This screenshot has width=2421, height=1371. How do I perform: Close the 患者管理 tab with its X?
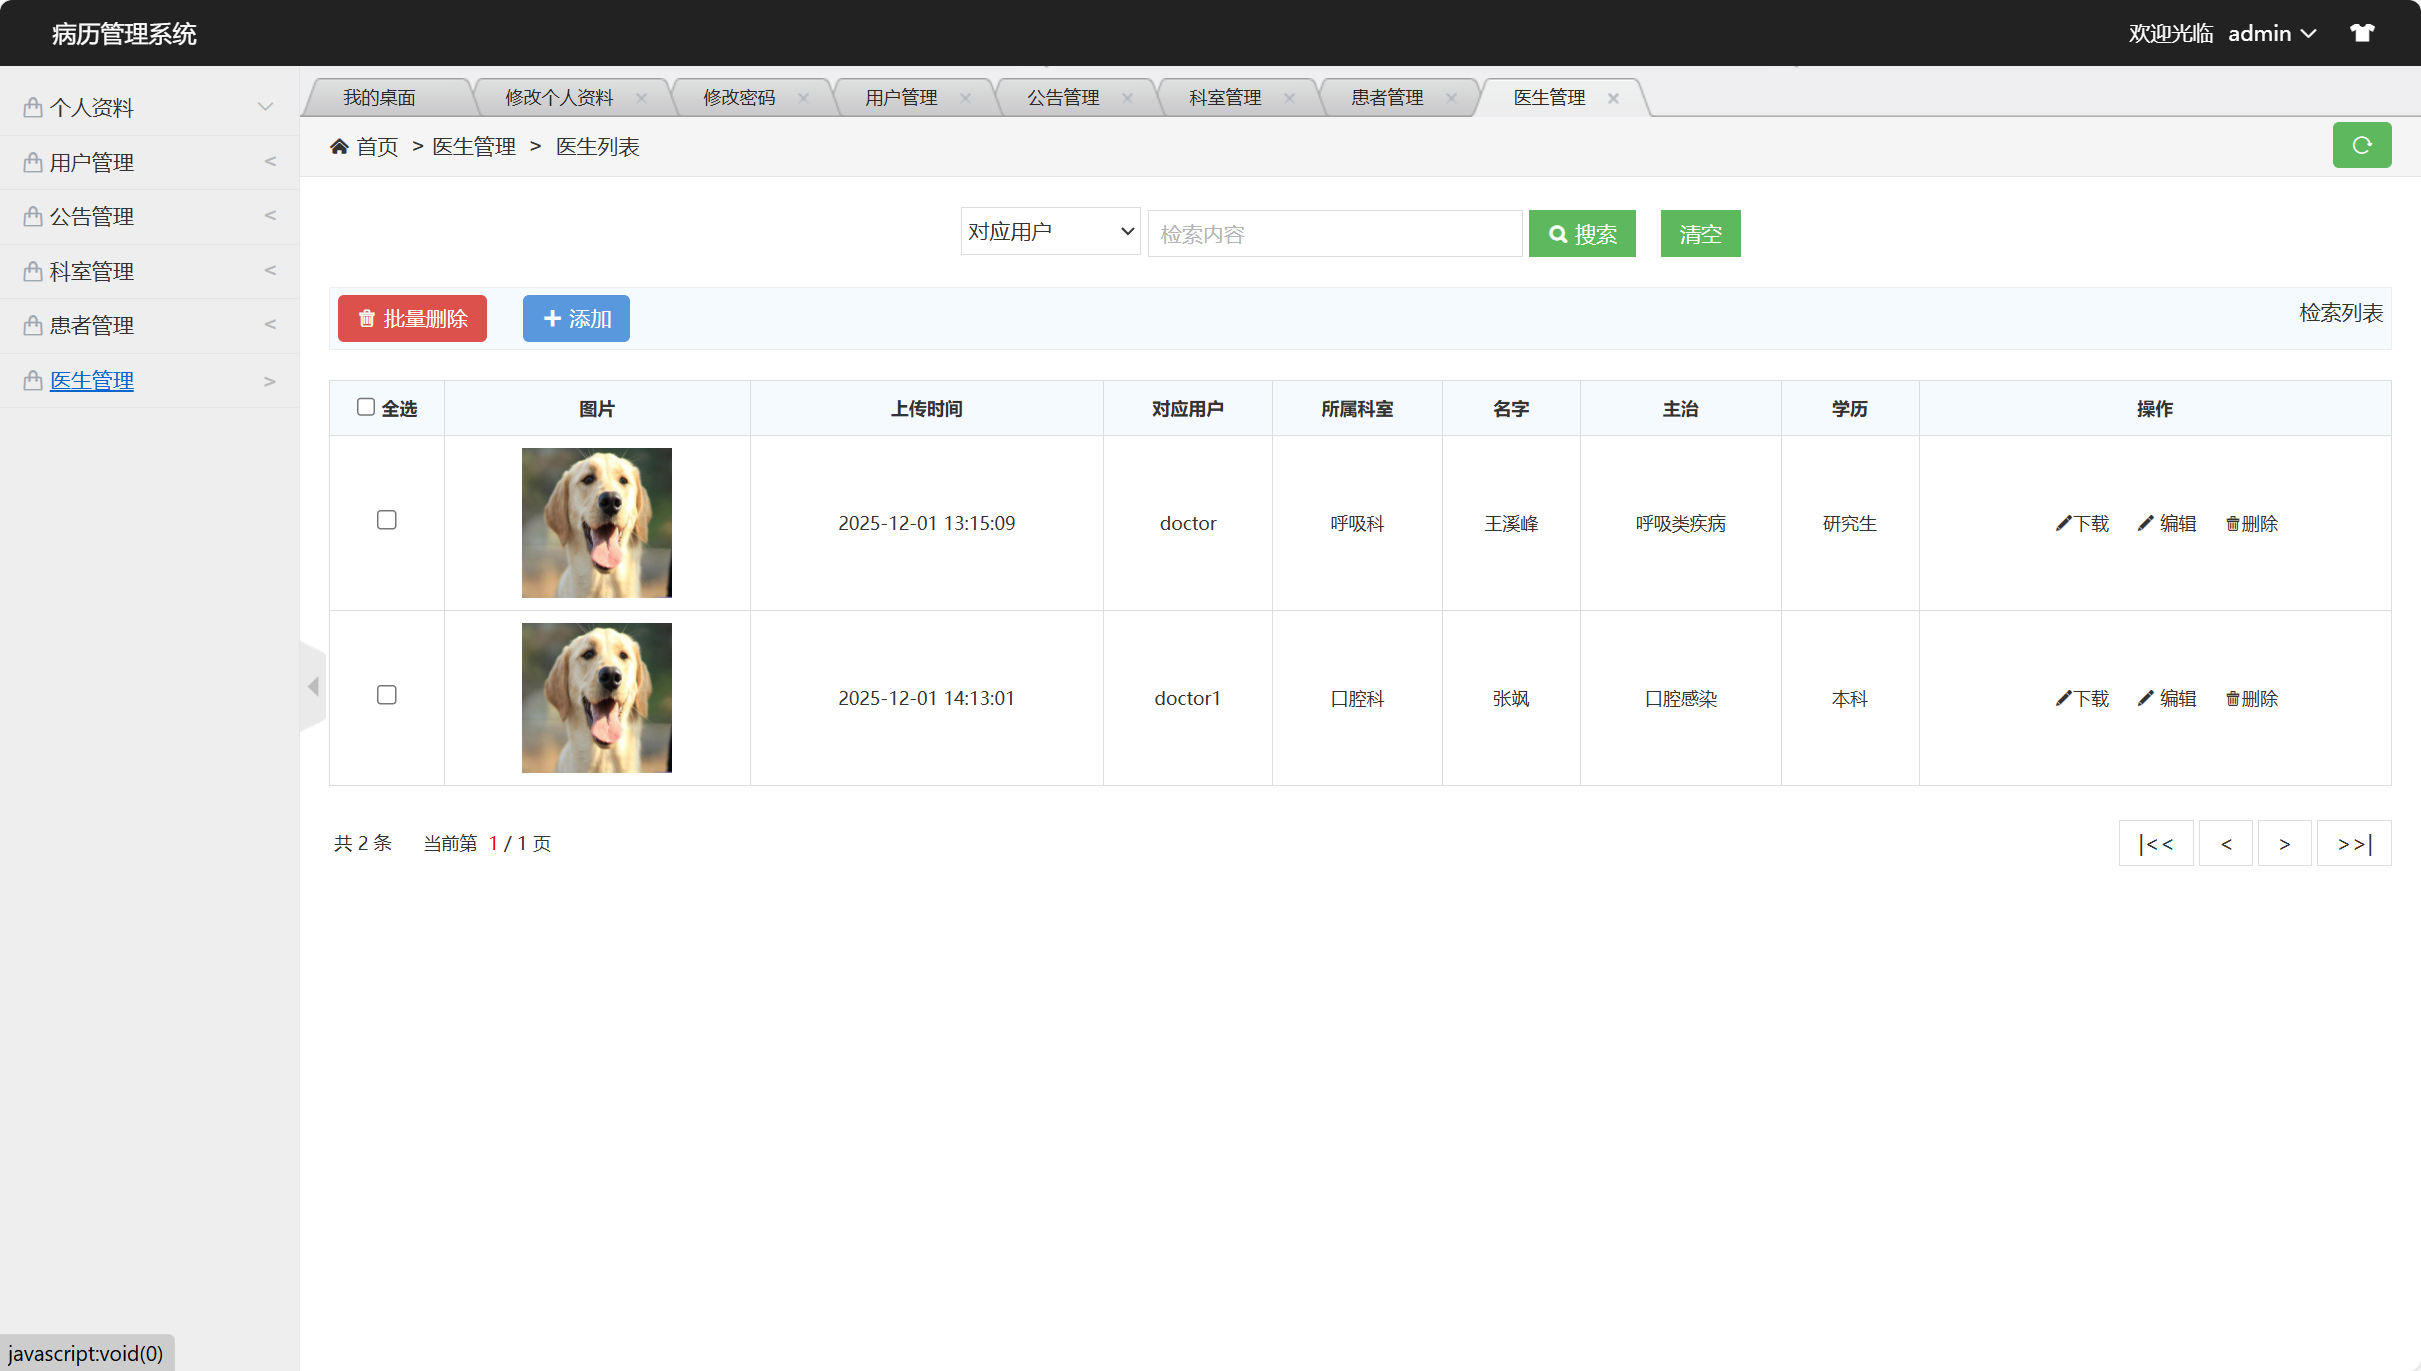tap(1451, 98)
